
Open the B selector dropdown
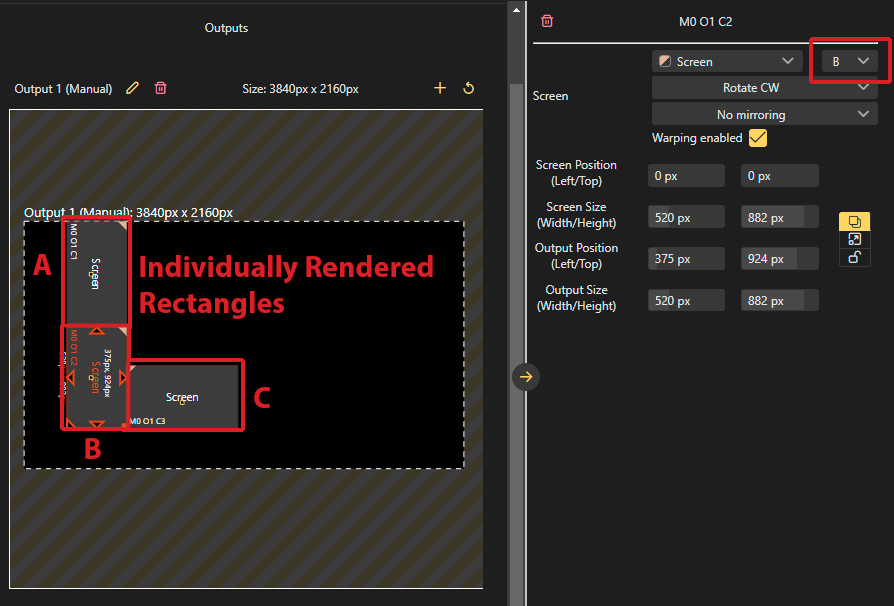coord(848,62)
